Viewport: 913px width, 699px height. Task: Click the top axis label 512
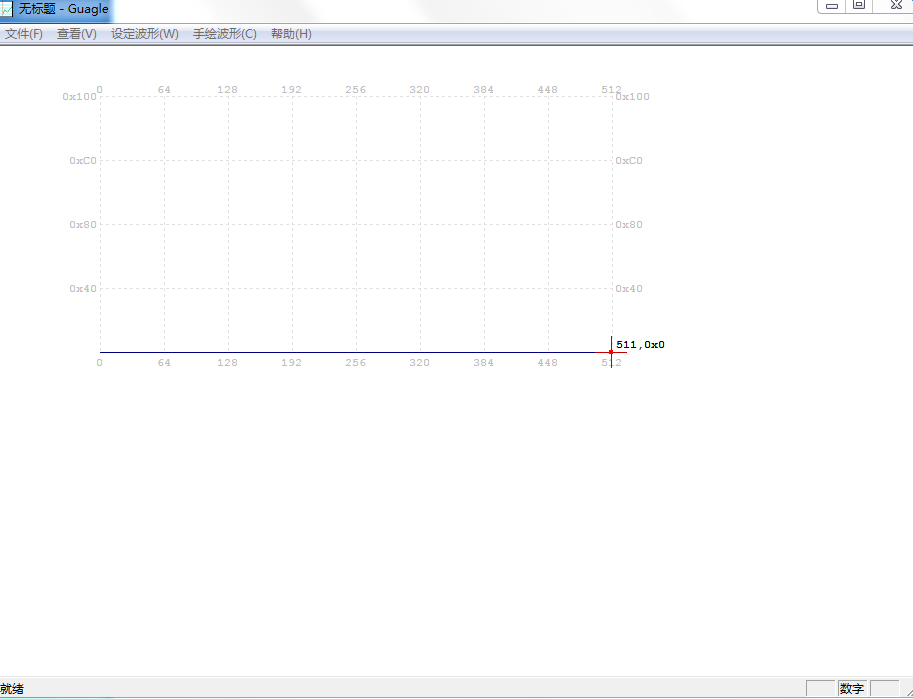coord(611,90)
